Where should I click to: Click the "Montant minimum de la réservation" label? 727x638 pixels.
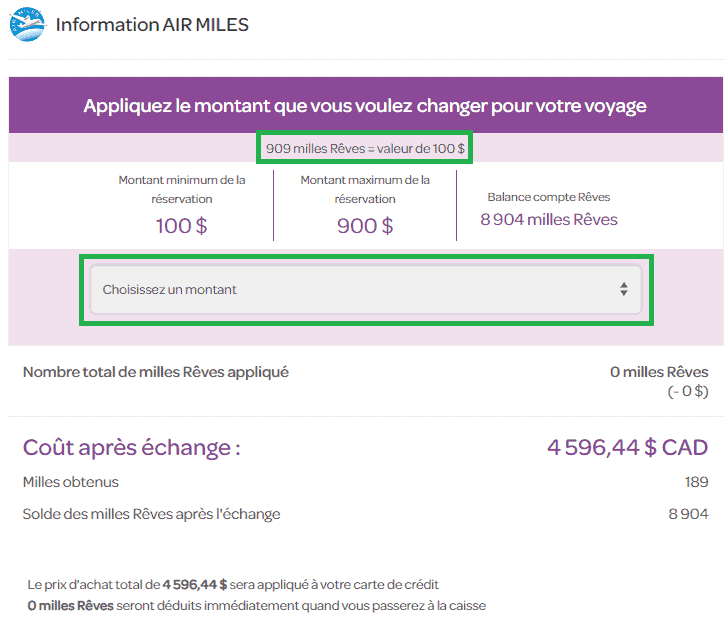coord(181,189)
